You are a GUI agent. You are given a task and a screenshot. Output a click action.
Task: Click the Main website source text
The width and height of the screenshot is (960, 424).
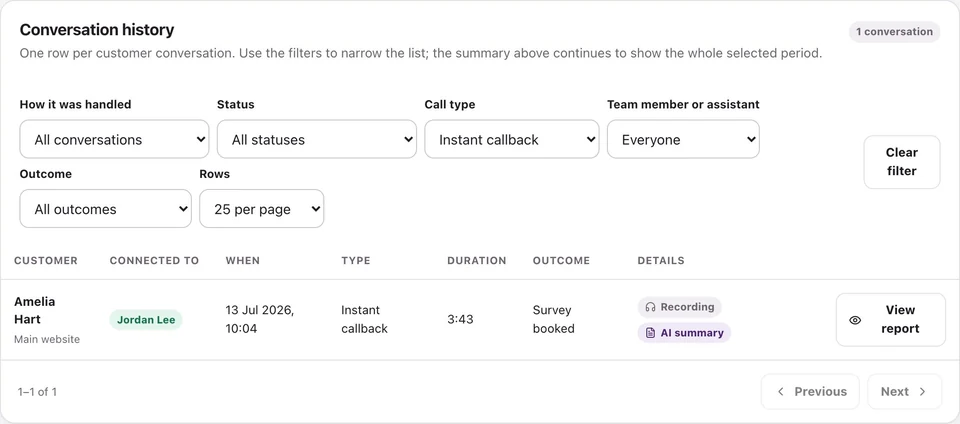tap(47, 339)
